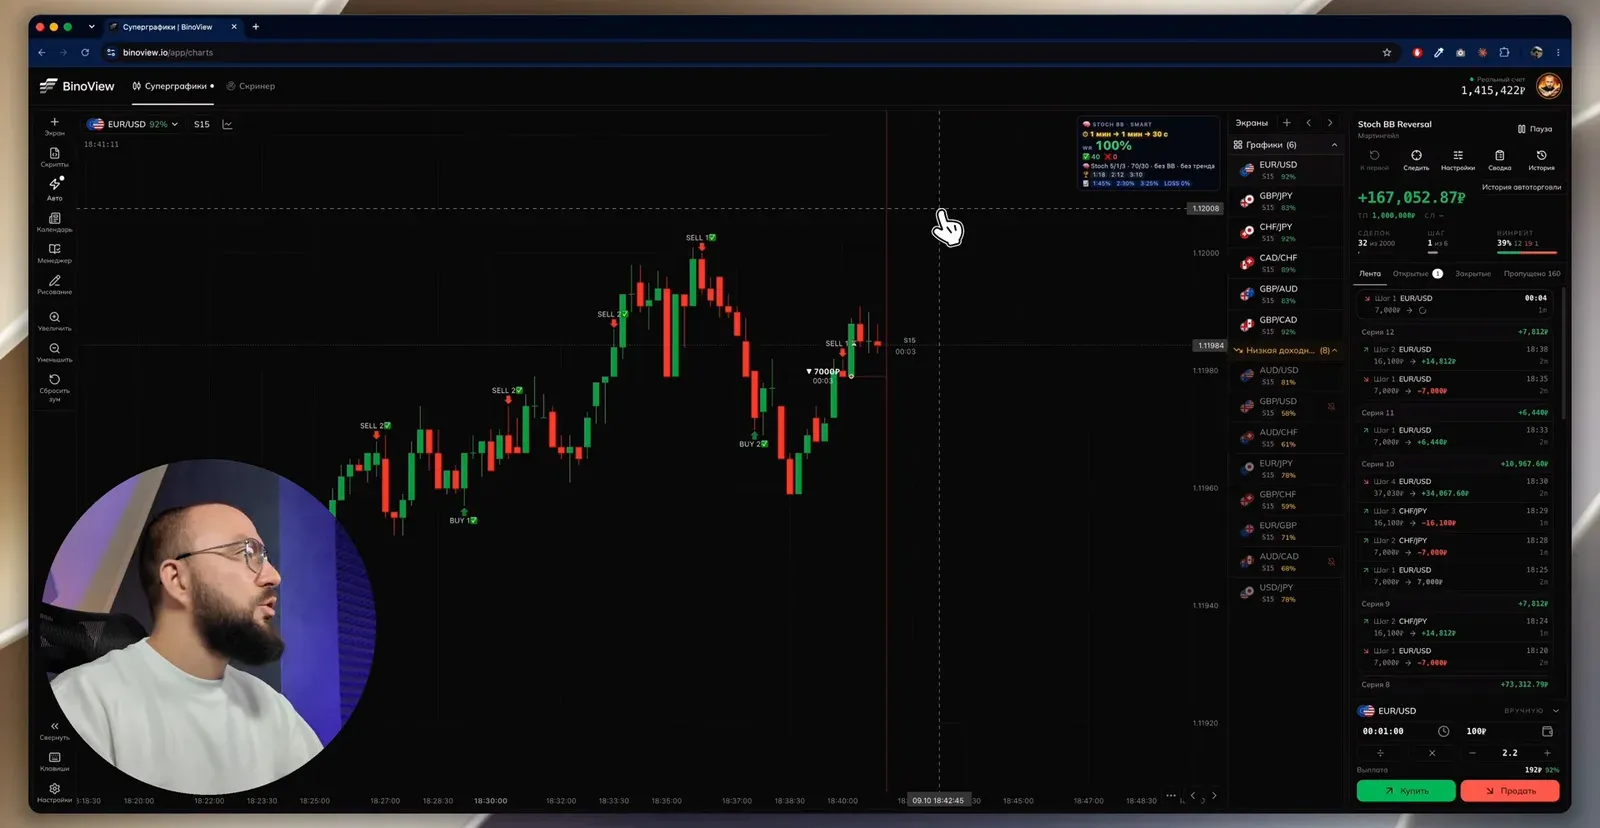The width and height of the screenshot is (1600, 828).
Task: Open История auto-trading history icon
Action: (1541, 160)
